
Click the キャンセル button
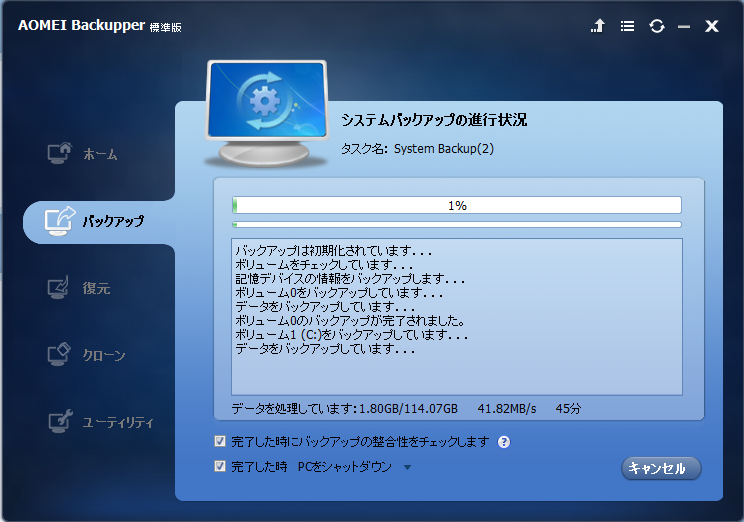[661, 468]
